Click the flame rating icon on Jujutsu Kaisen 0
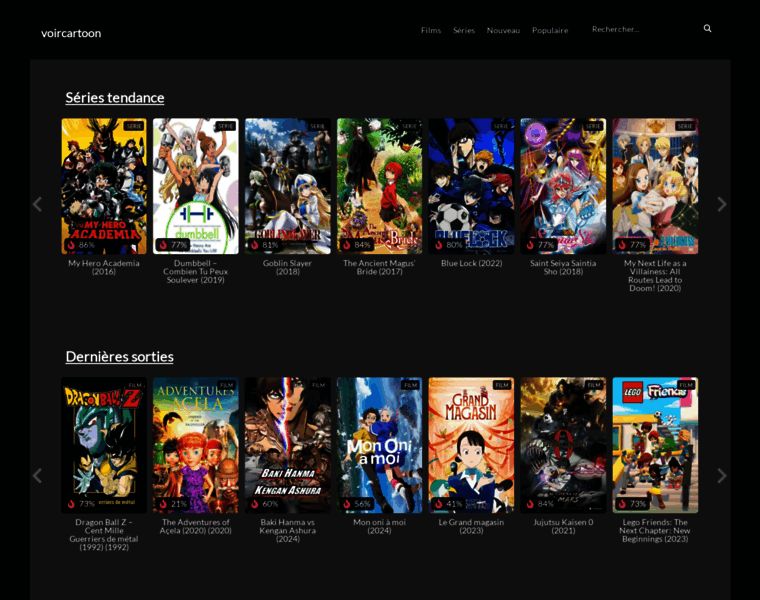The height and width of the screenshot is (600, 760). pyautogui.click(x=530, y=504)
